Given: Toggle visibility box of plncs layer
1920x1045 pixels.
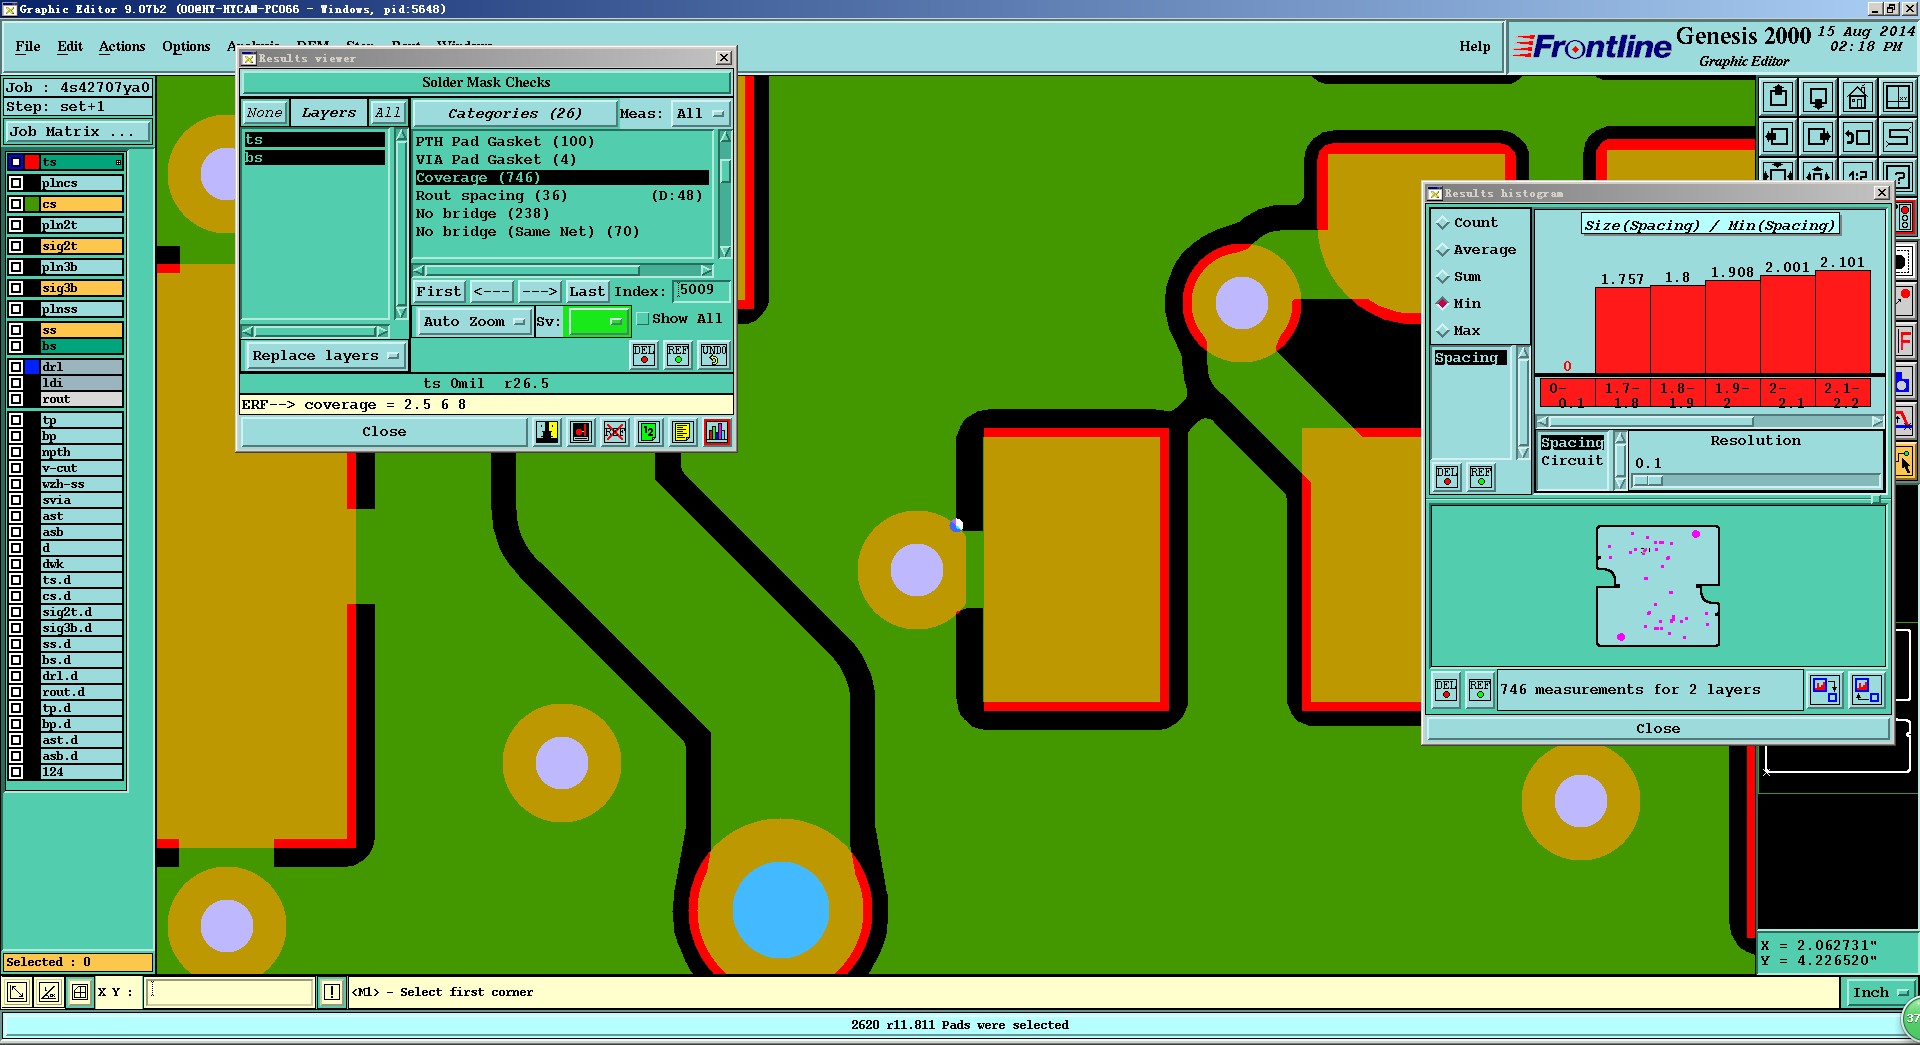Looking at the screenshot, I should click(x=16, y=183).
